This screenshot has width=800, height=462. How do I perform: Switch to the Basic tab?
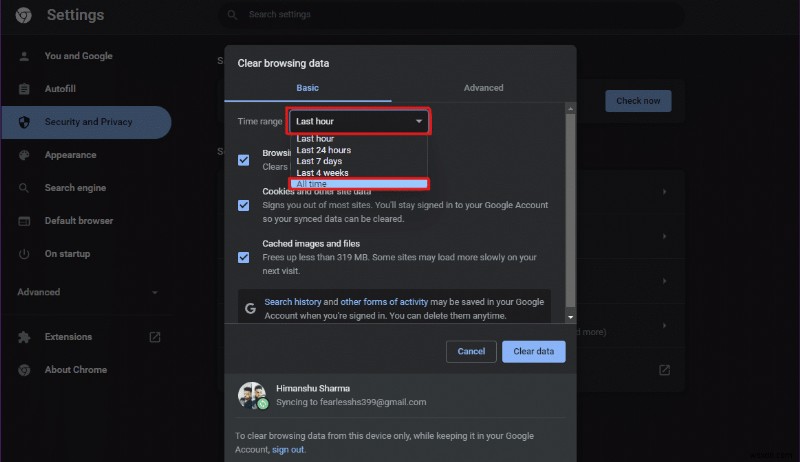tap(308, 88)
